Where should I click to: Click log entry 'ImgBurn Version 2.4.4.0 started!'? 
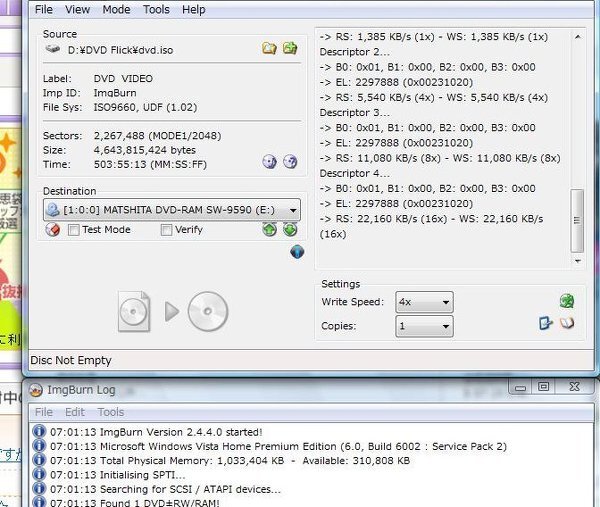(x=156, y=432)
